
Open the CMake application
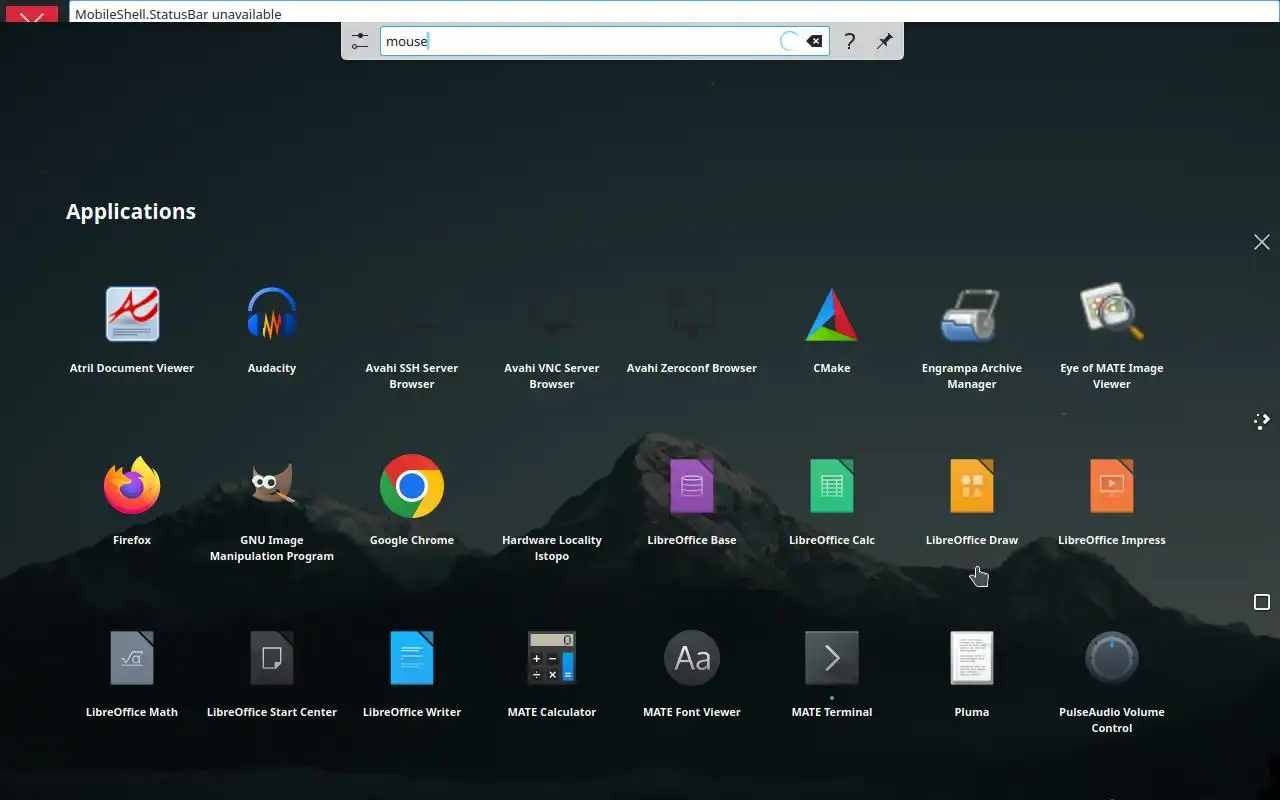[832, 330]
